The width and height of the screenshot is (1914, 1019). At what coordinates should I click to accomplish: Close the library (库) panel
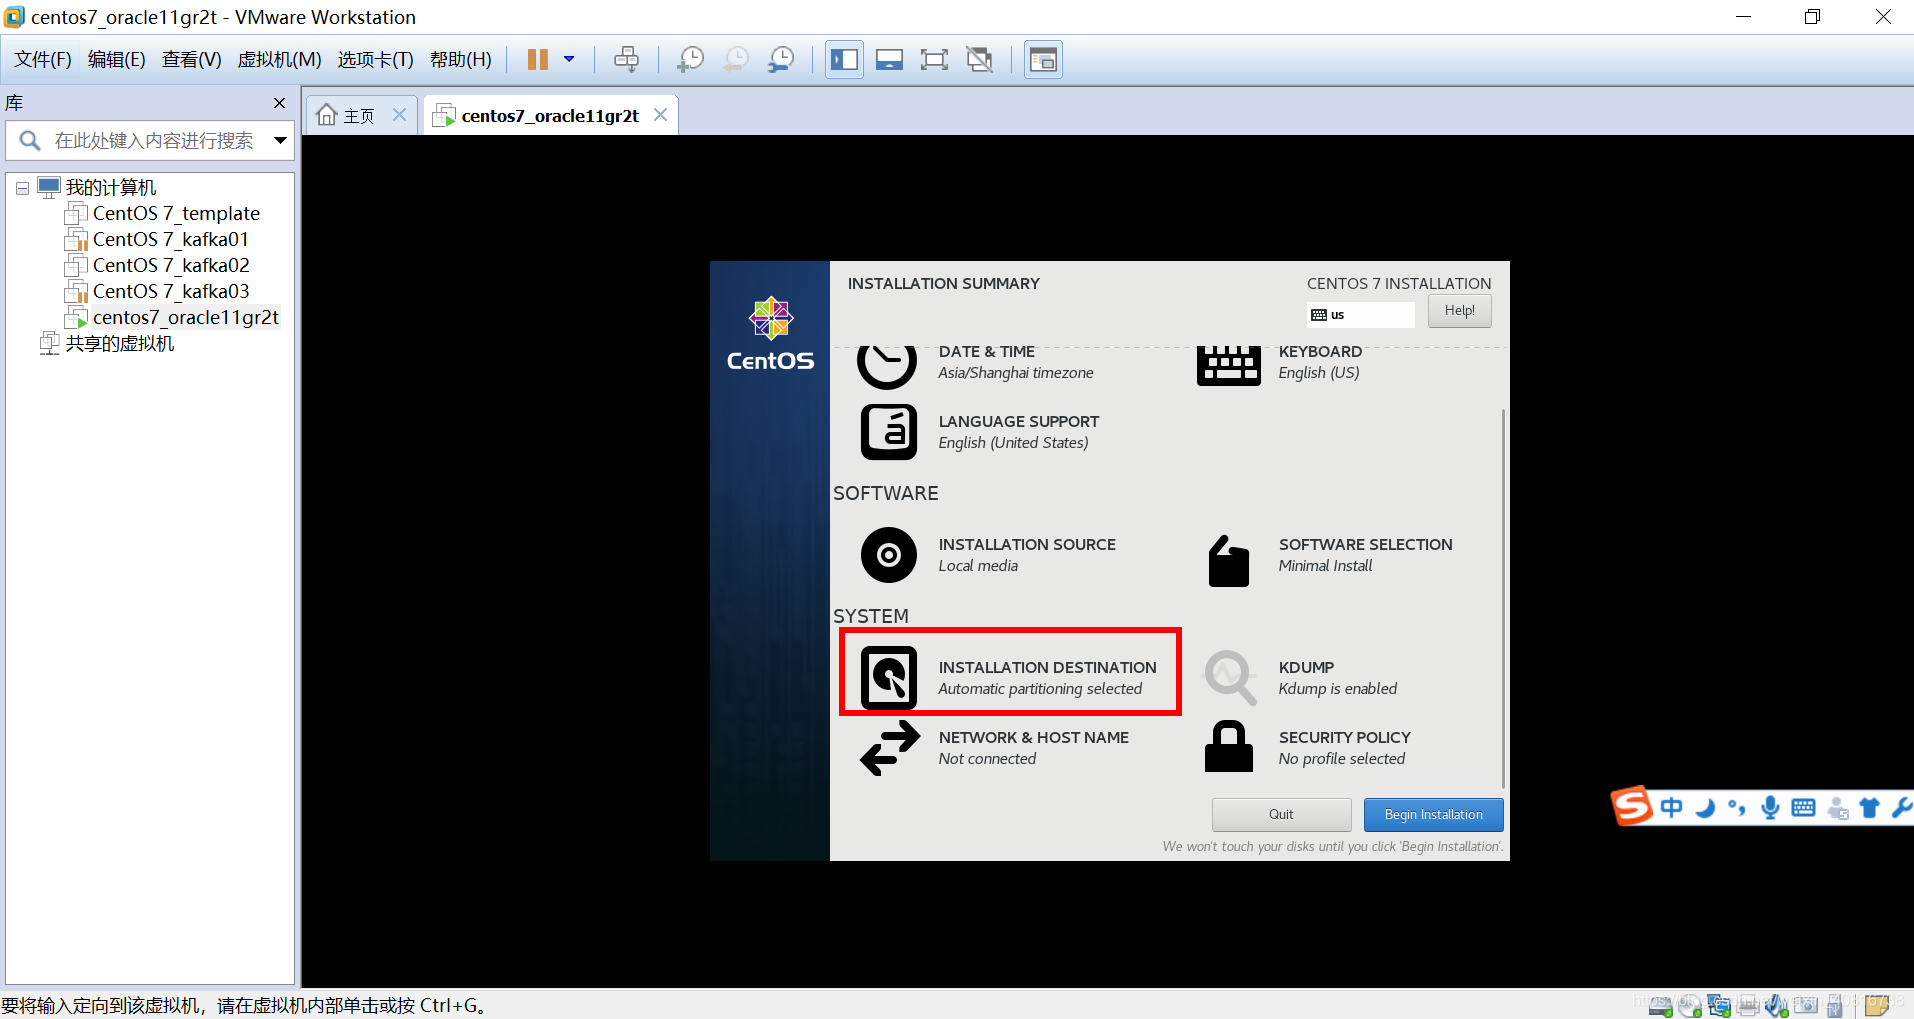[279, 103]
